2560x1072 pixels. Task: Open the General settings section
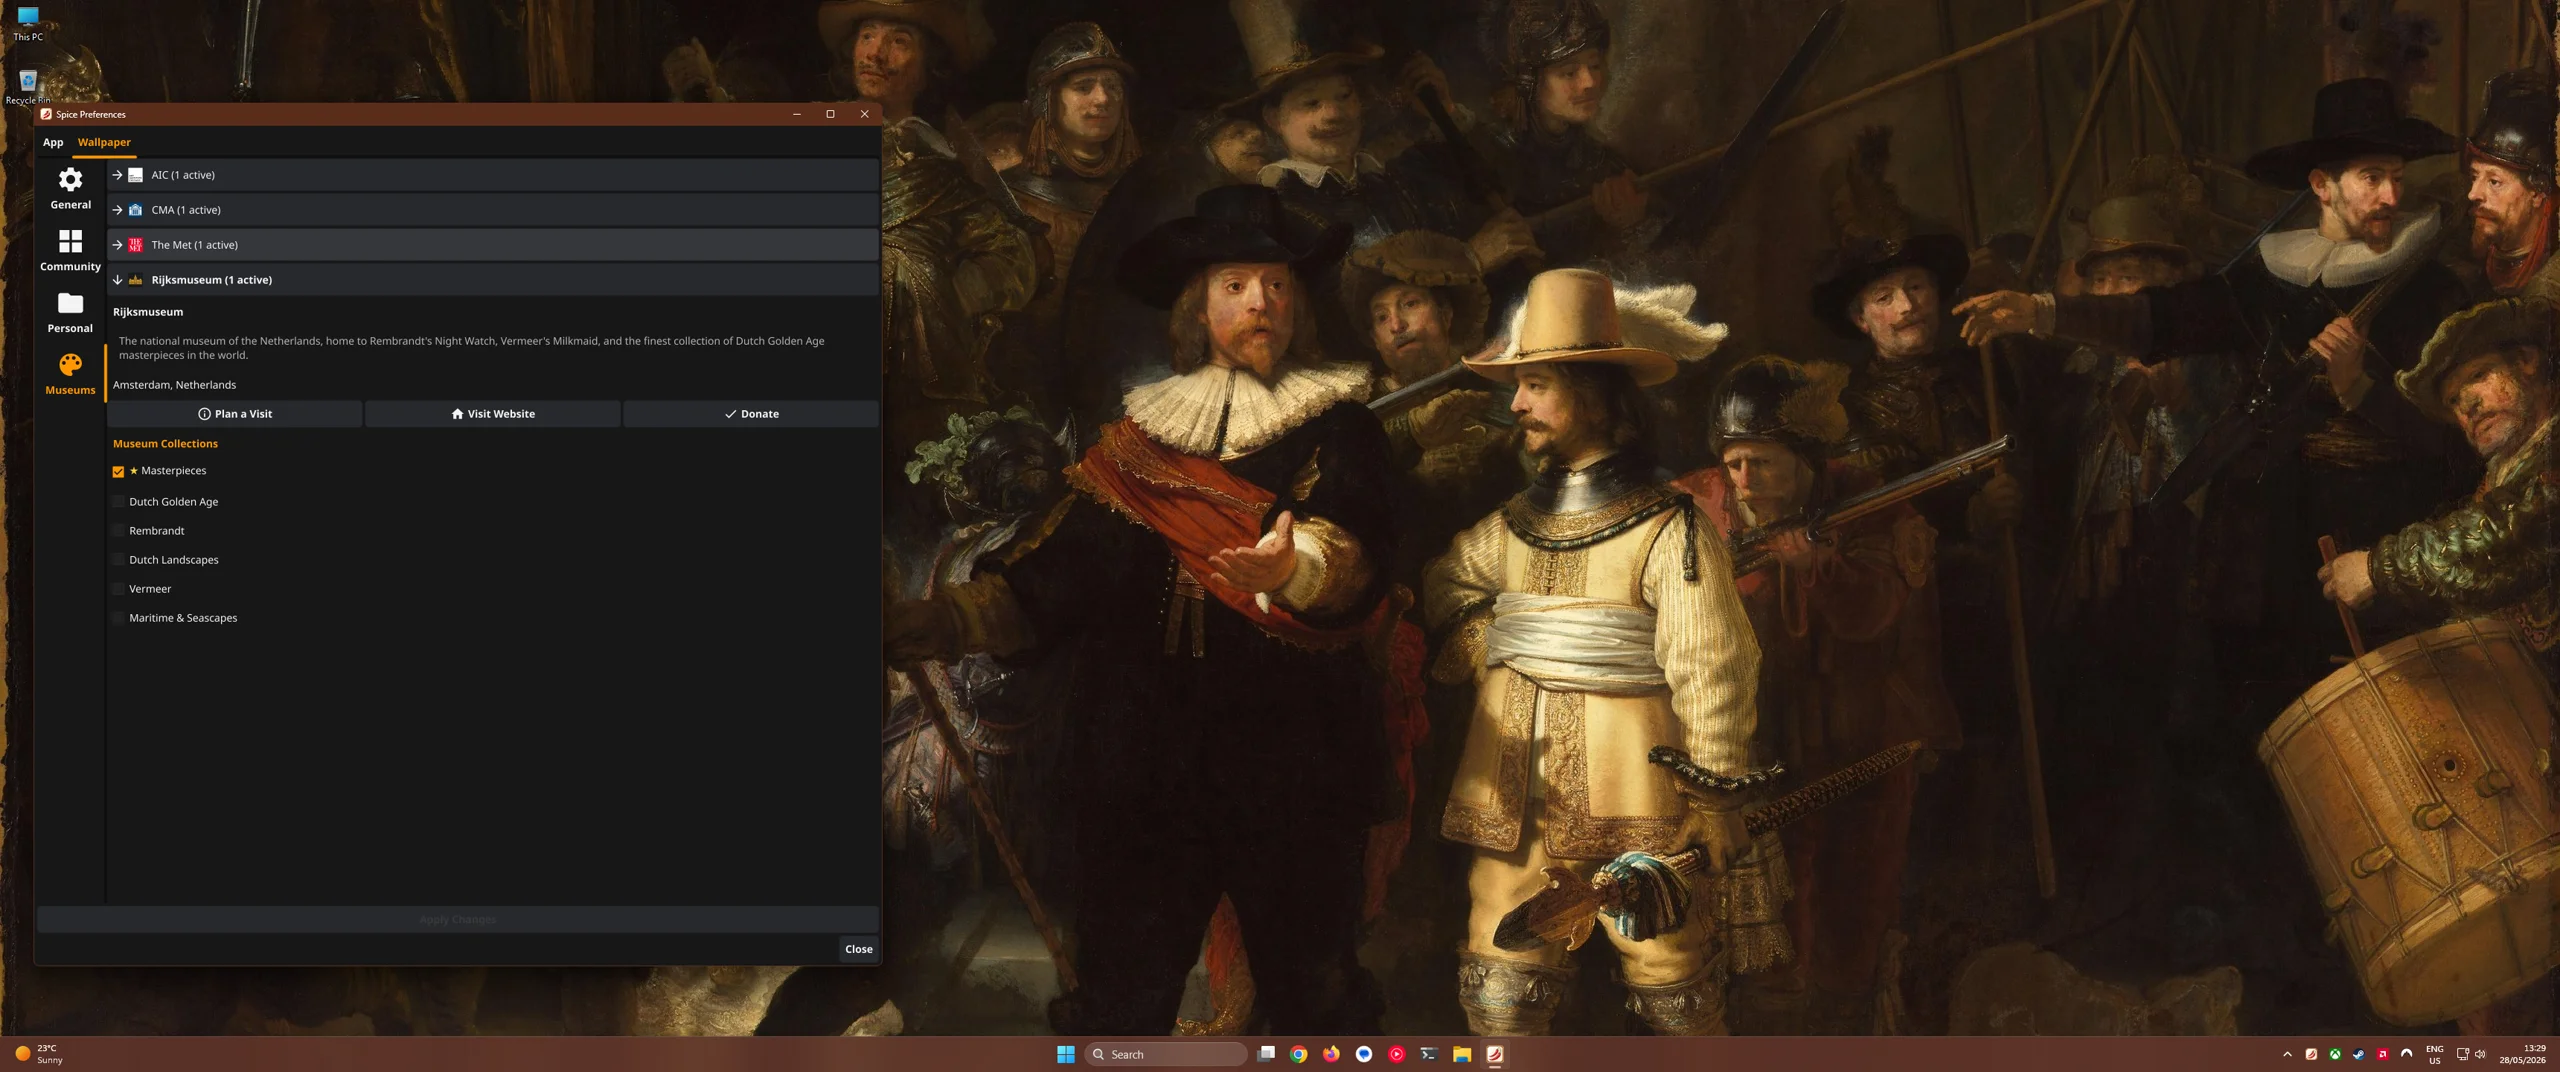pyautogui.click(x=70, y=188)
